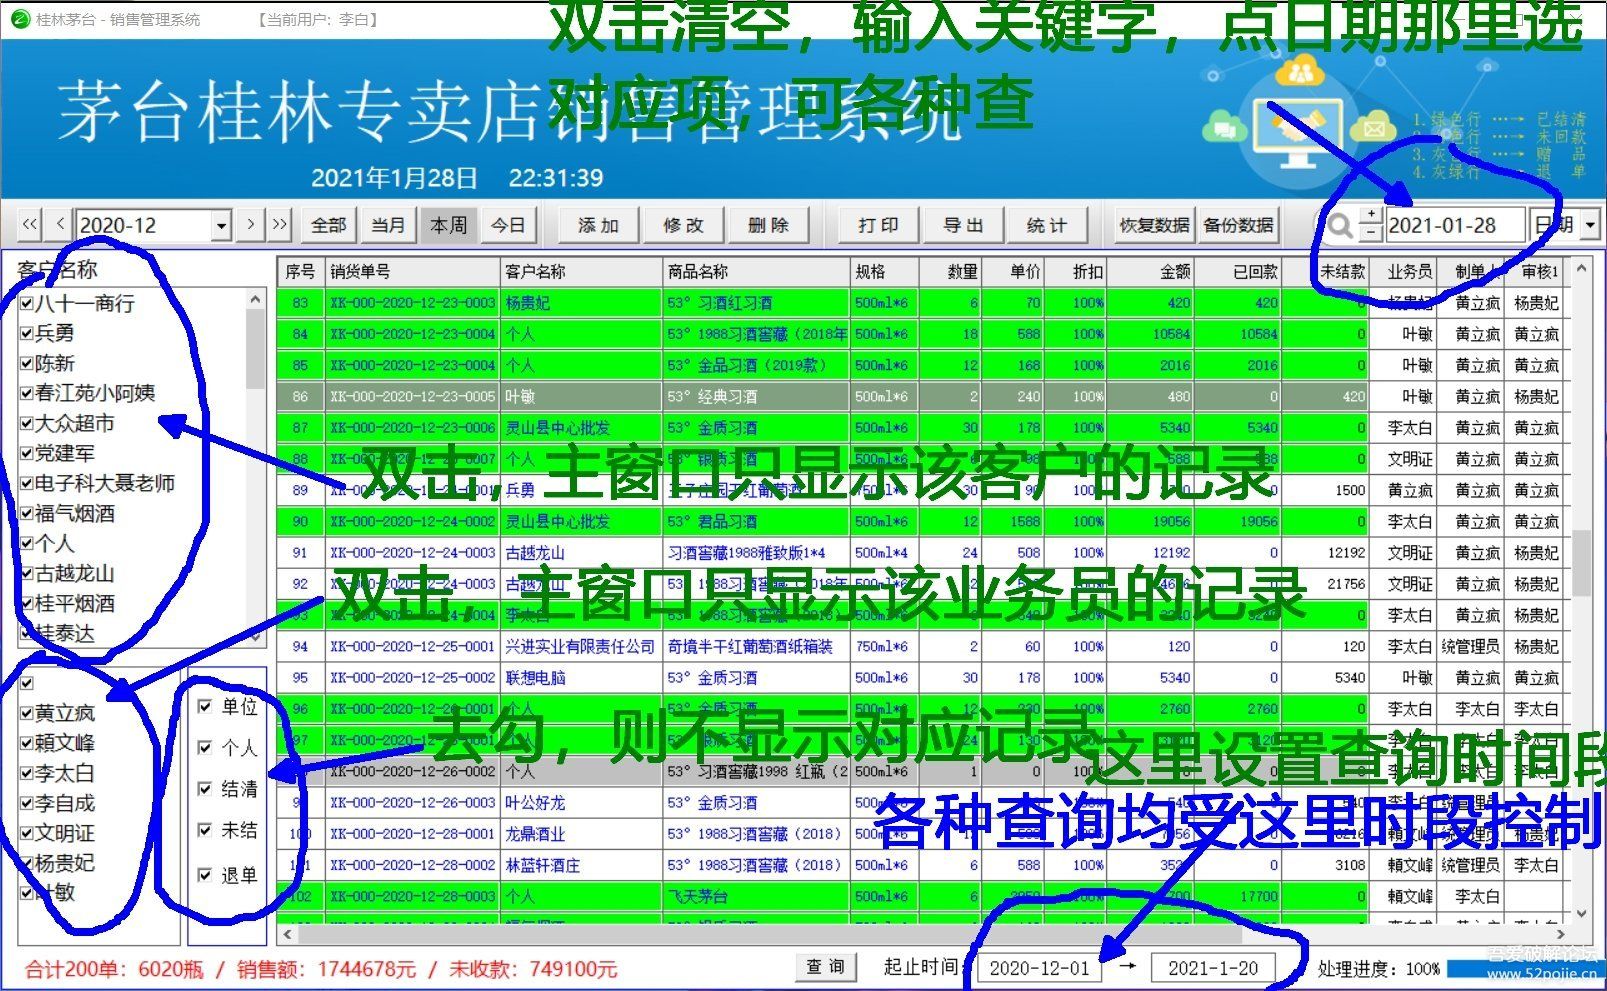The width and height of the screenshot is (1607, 991).
Task: Click the 恢复数据 button
Action: (x=1154, y=225)
